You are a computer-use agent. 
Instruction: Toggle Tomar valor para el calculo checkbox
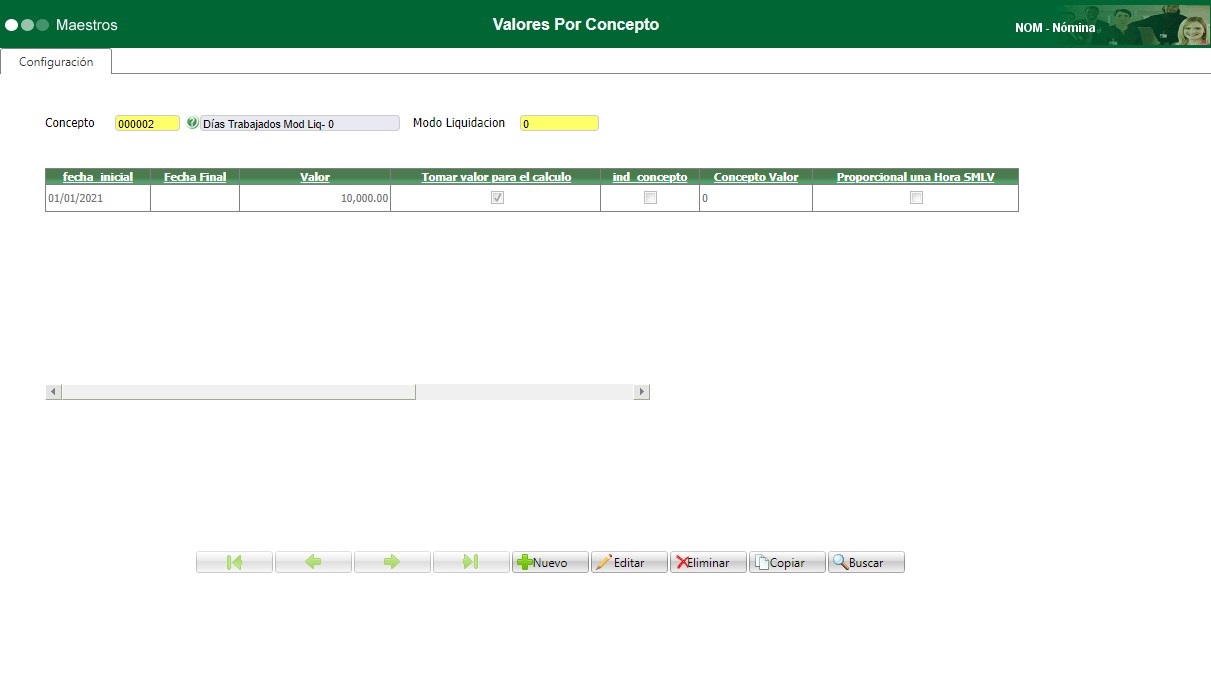(x=497, y=198)
